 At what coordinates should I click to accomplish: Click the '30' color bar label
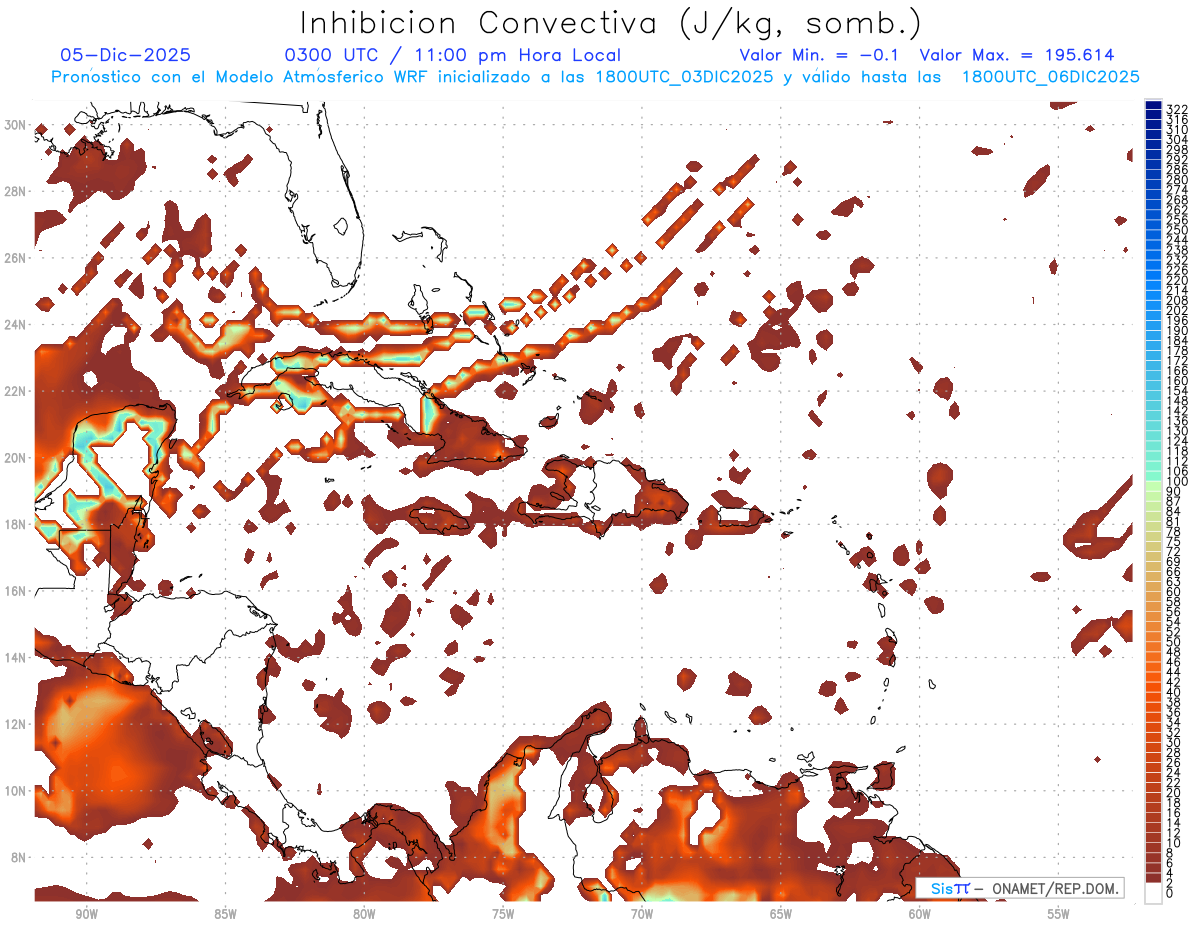tap(1174, 742)
